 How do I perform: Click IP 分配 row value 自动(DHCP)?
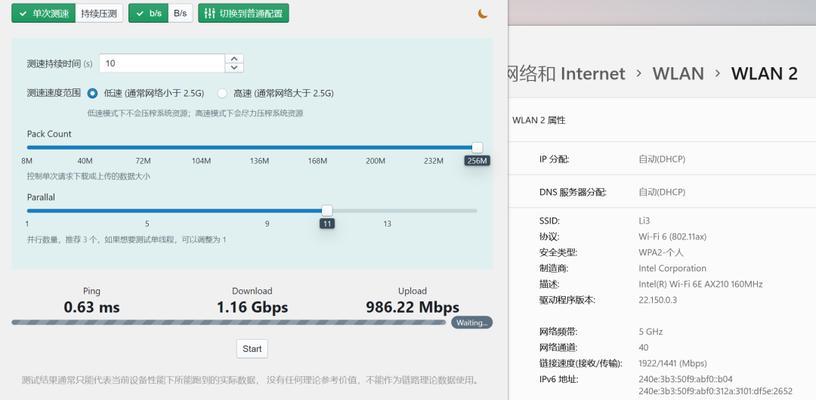point(662,159)
